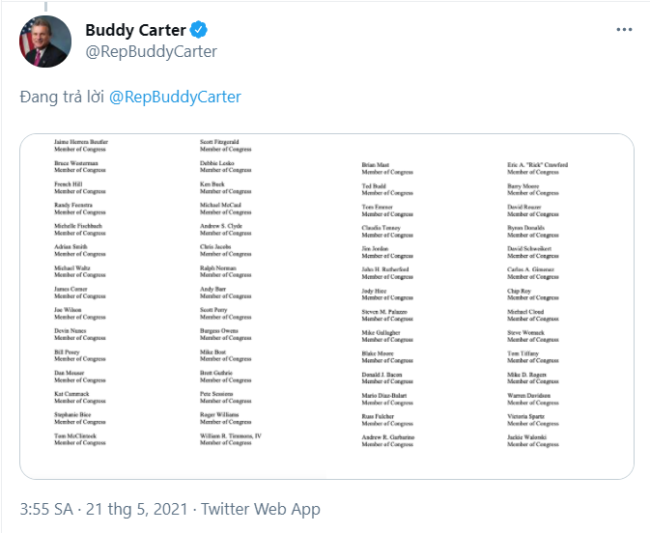The width and height of the screenshot is (650, 533).
Task: Click the Buddy Carter display name
Action: 136,30
